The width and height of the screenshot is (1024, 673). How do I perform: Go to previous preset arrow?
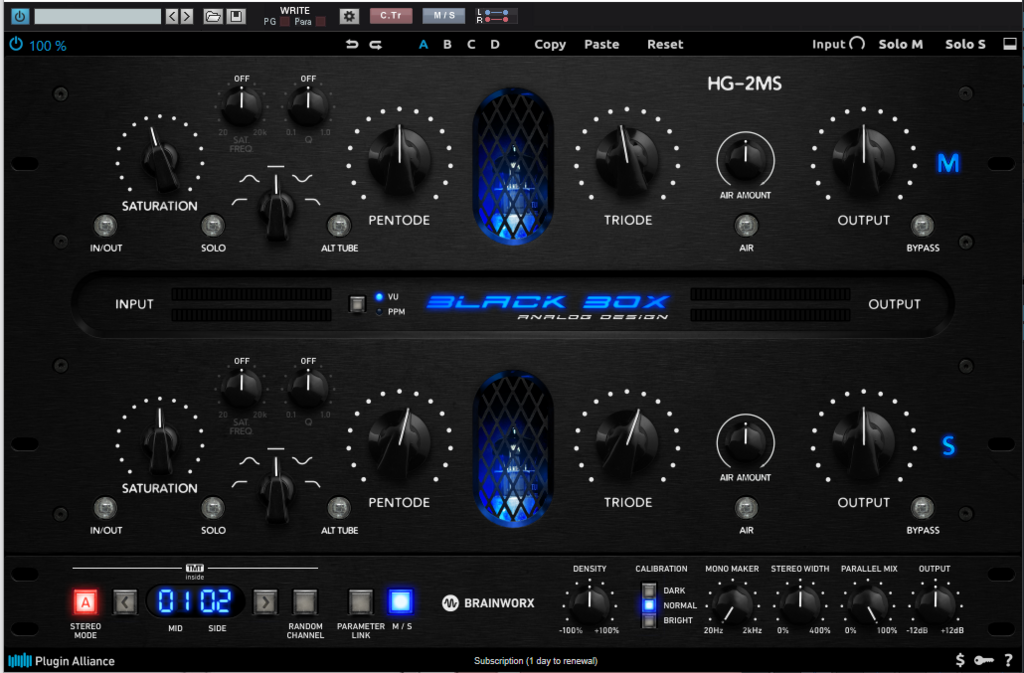[172, 16]
